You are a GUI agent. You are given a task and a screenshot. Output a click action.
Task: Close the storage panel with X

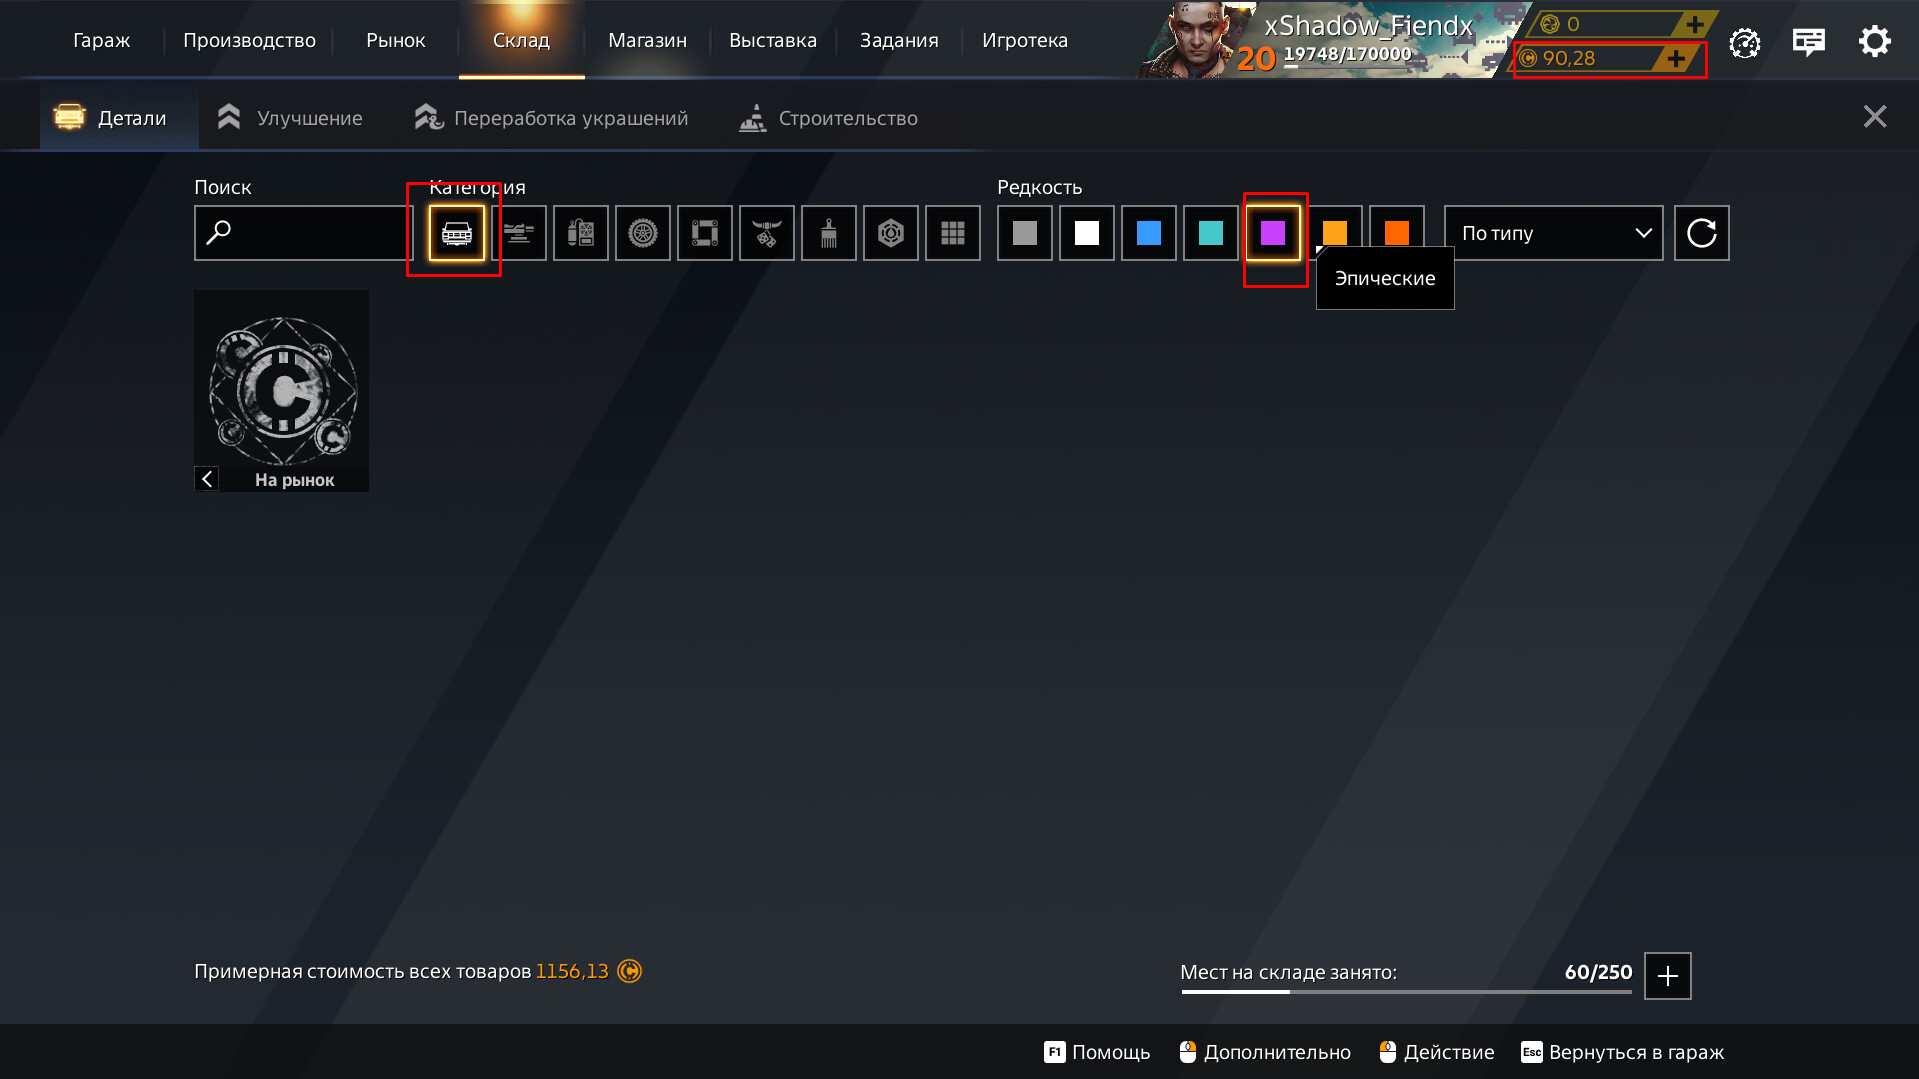click(x=1875, y=117)
